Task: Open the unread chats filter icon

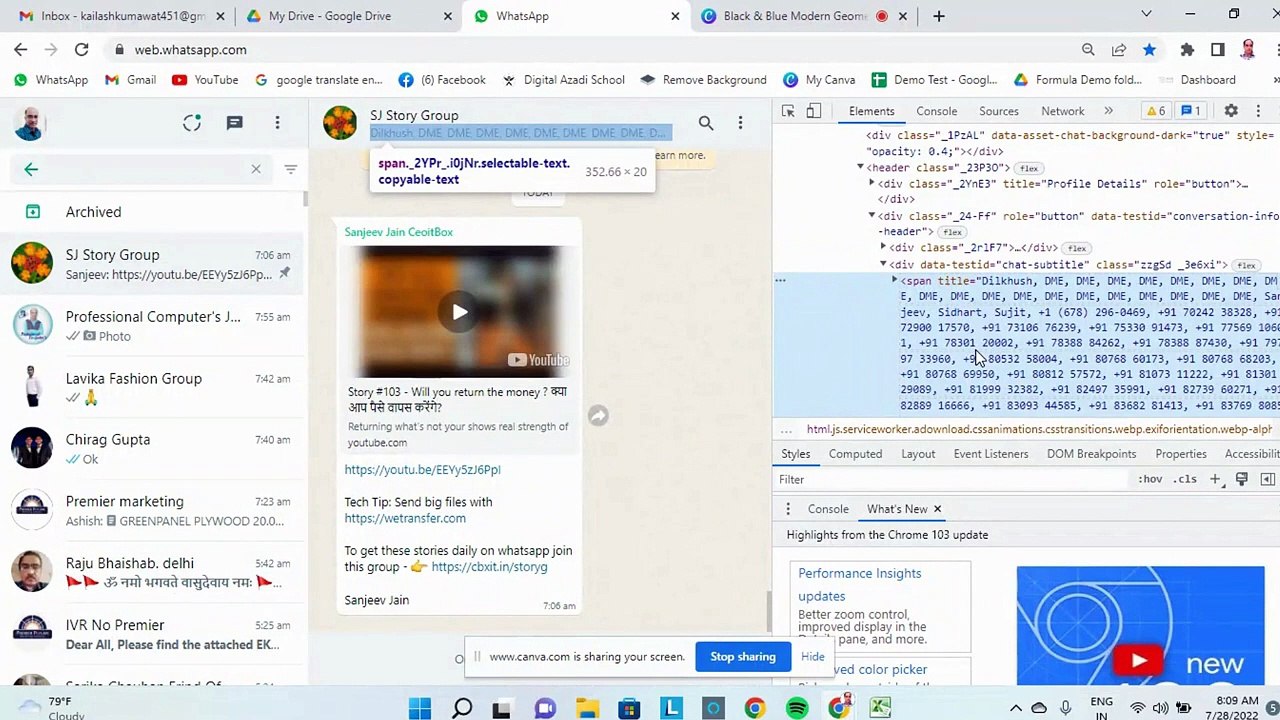Action: pyautogui.click(x=291, y=169)
